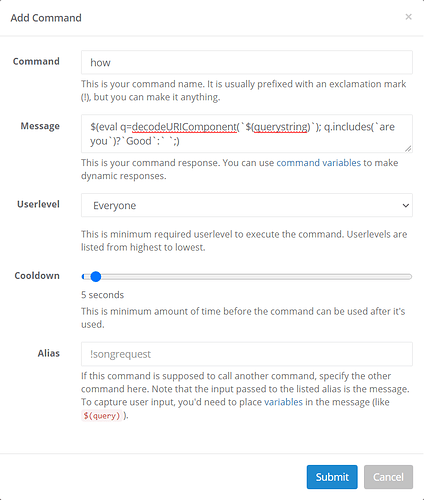This screenshot has width=424, height=500.
Task: Focus the Message response text area
Action: coord(247,134)
